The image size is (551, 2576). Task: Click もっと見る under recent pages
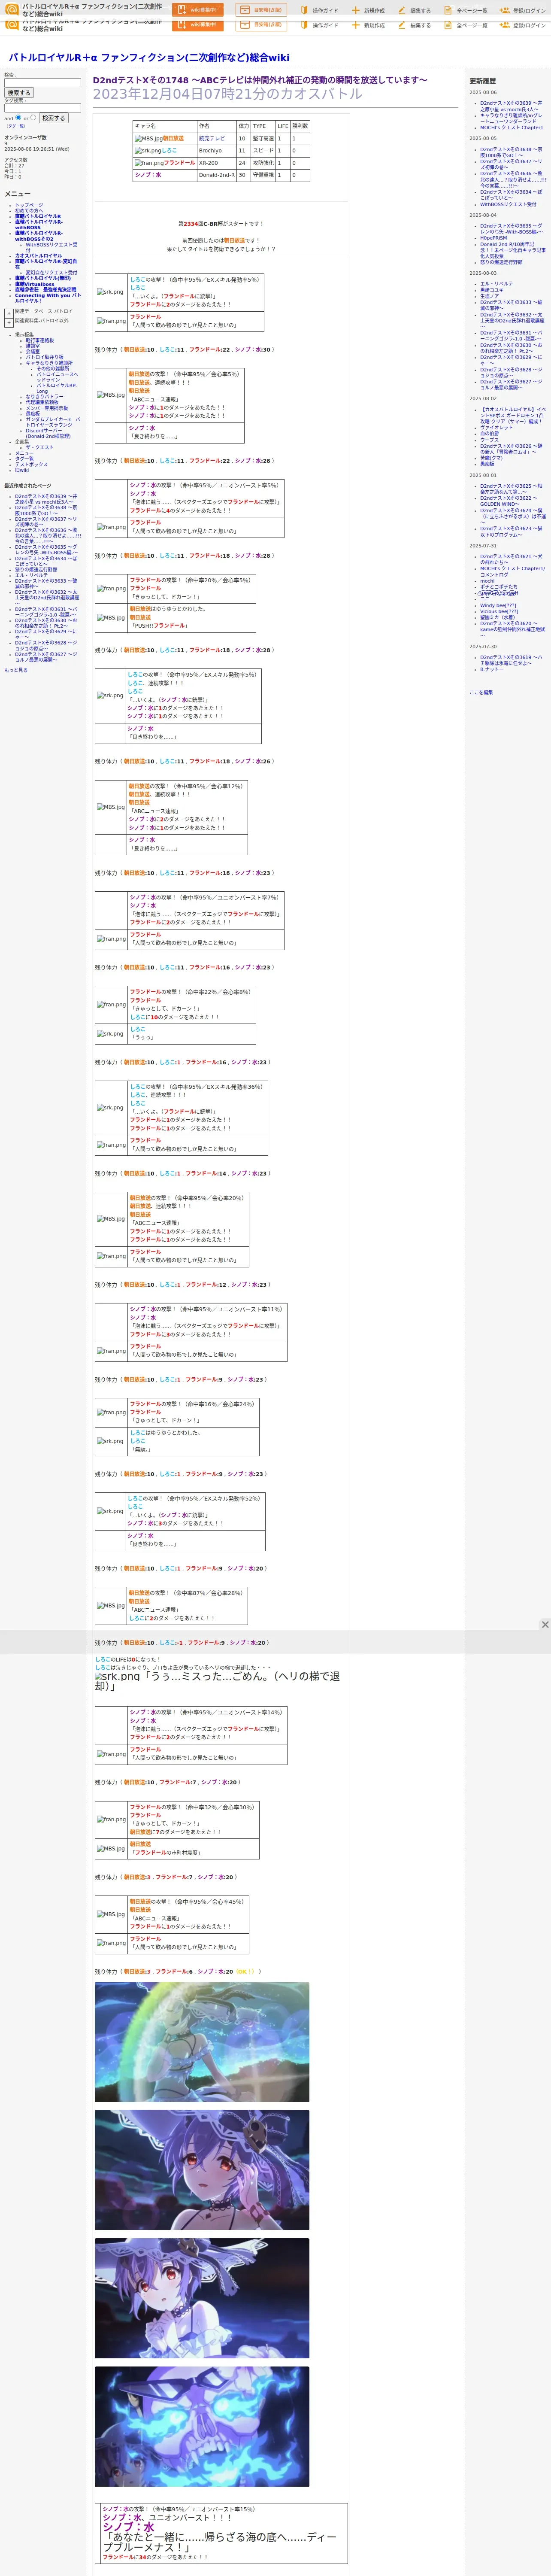[16, 670]
